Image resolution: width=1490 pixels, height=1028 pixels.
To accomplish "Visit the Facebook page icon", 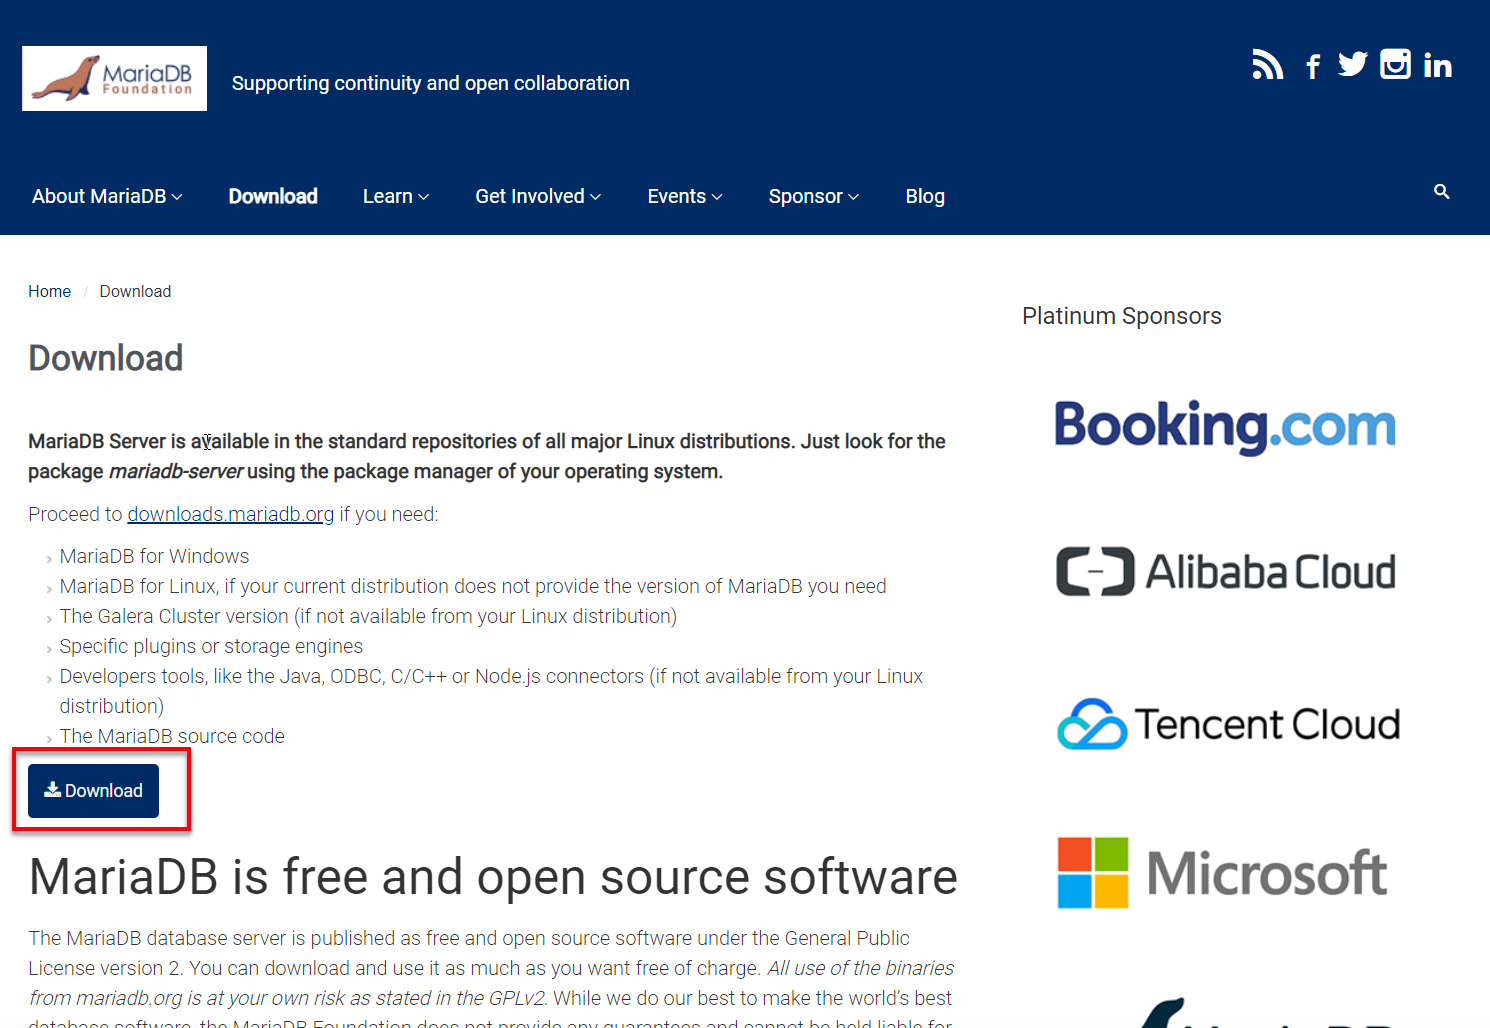I will (1313, 66).
